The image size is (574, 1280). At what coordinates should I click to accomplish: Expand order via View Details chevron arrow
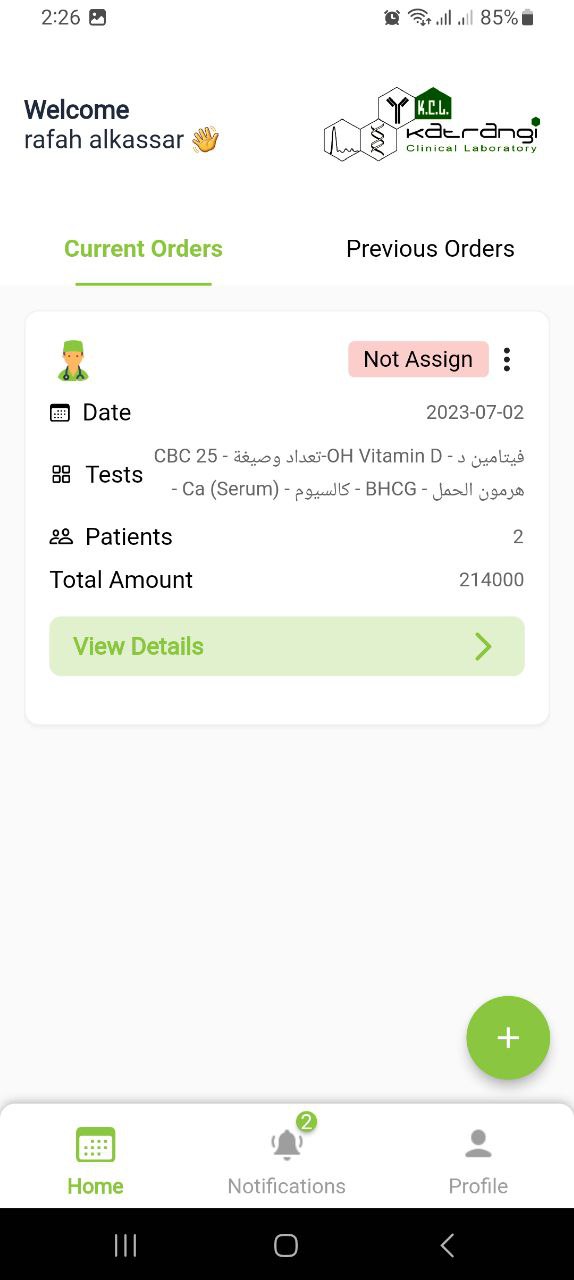tap(483, 647)
